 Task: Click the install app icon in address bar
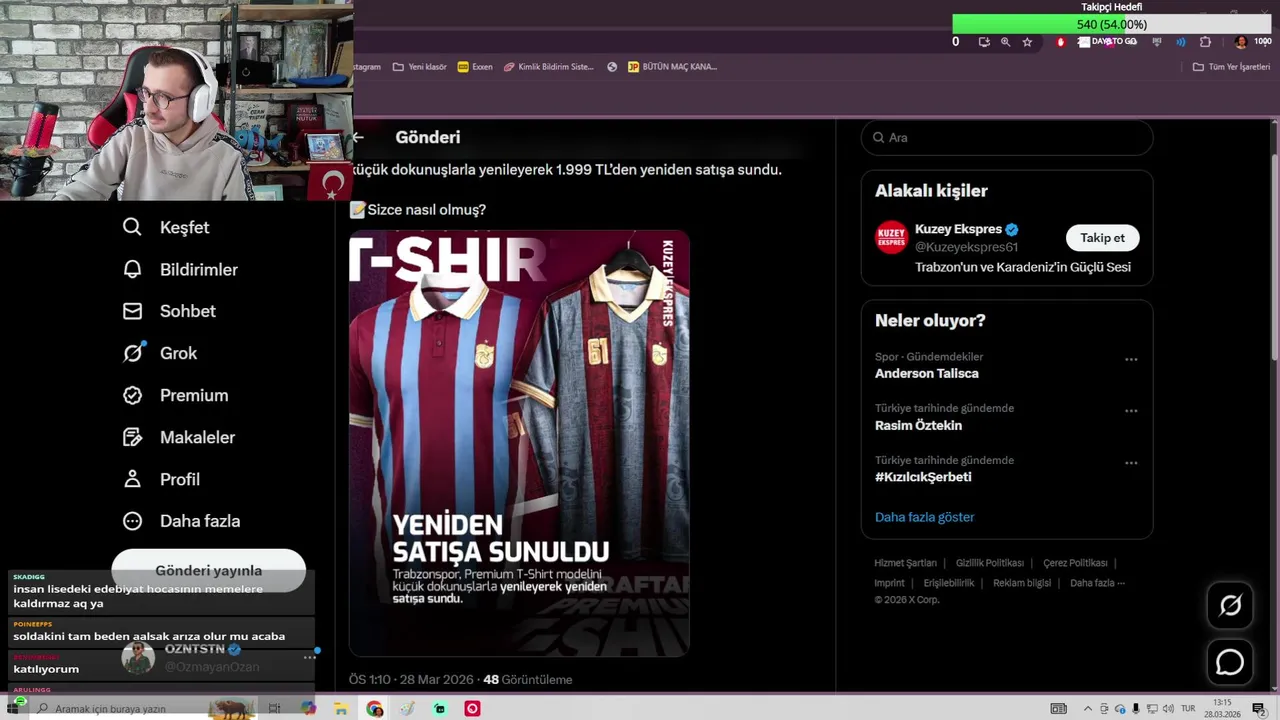pos(984,42)
